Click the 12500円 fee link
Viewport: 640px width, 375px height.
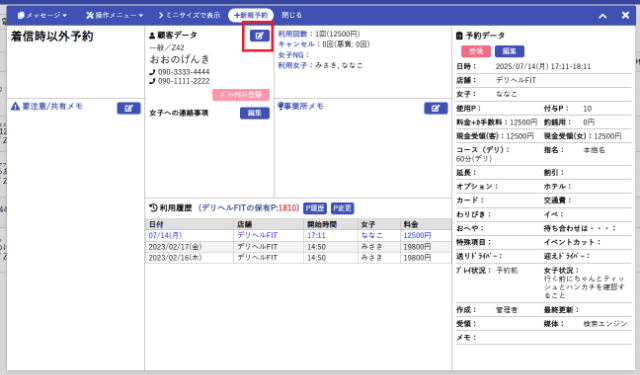click(x=417, y=235)
